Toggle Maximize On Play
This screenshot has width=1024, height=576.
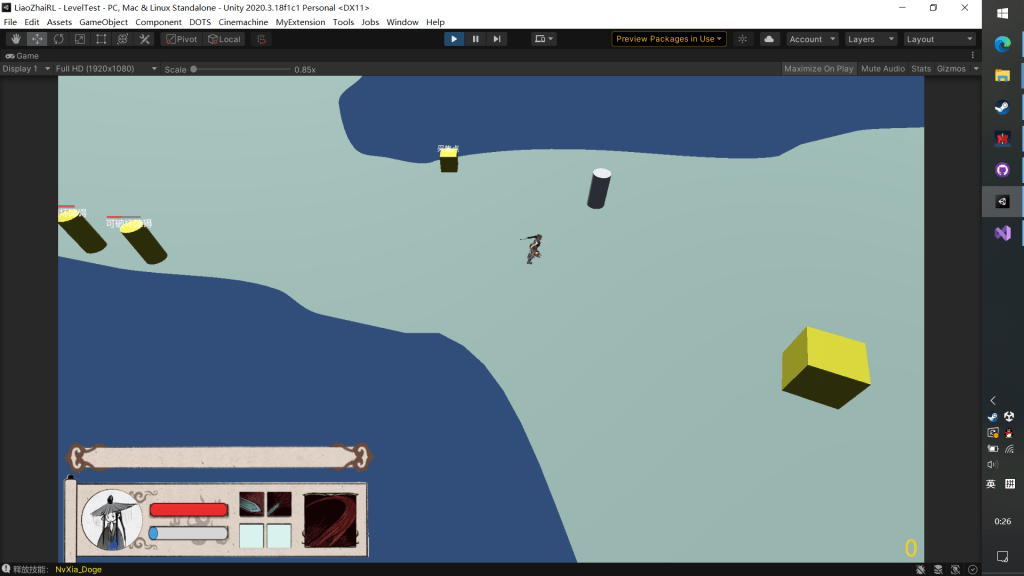(x=818, y=69)
